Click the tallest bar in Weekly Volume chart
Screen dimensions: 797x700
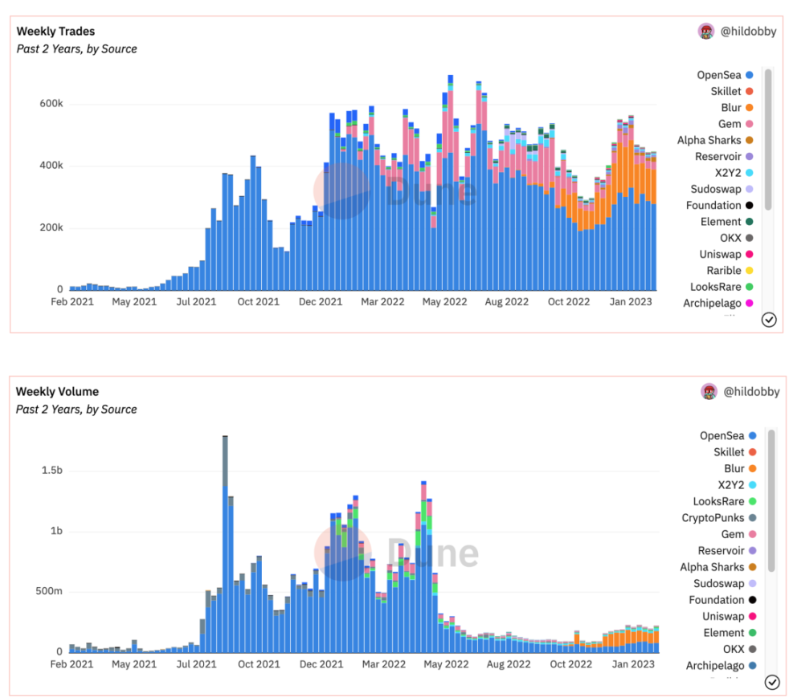(x=225, y=544)
